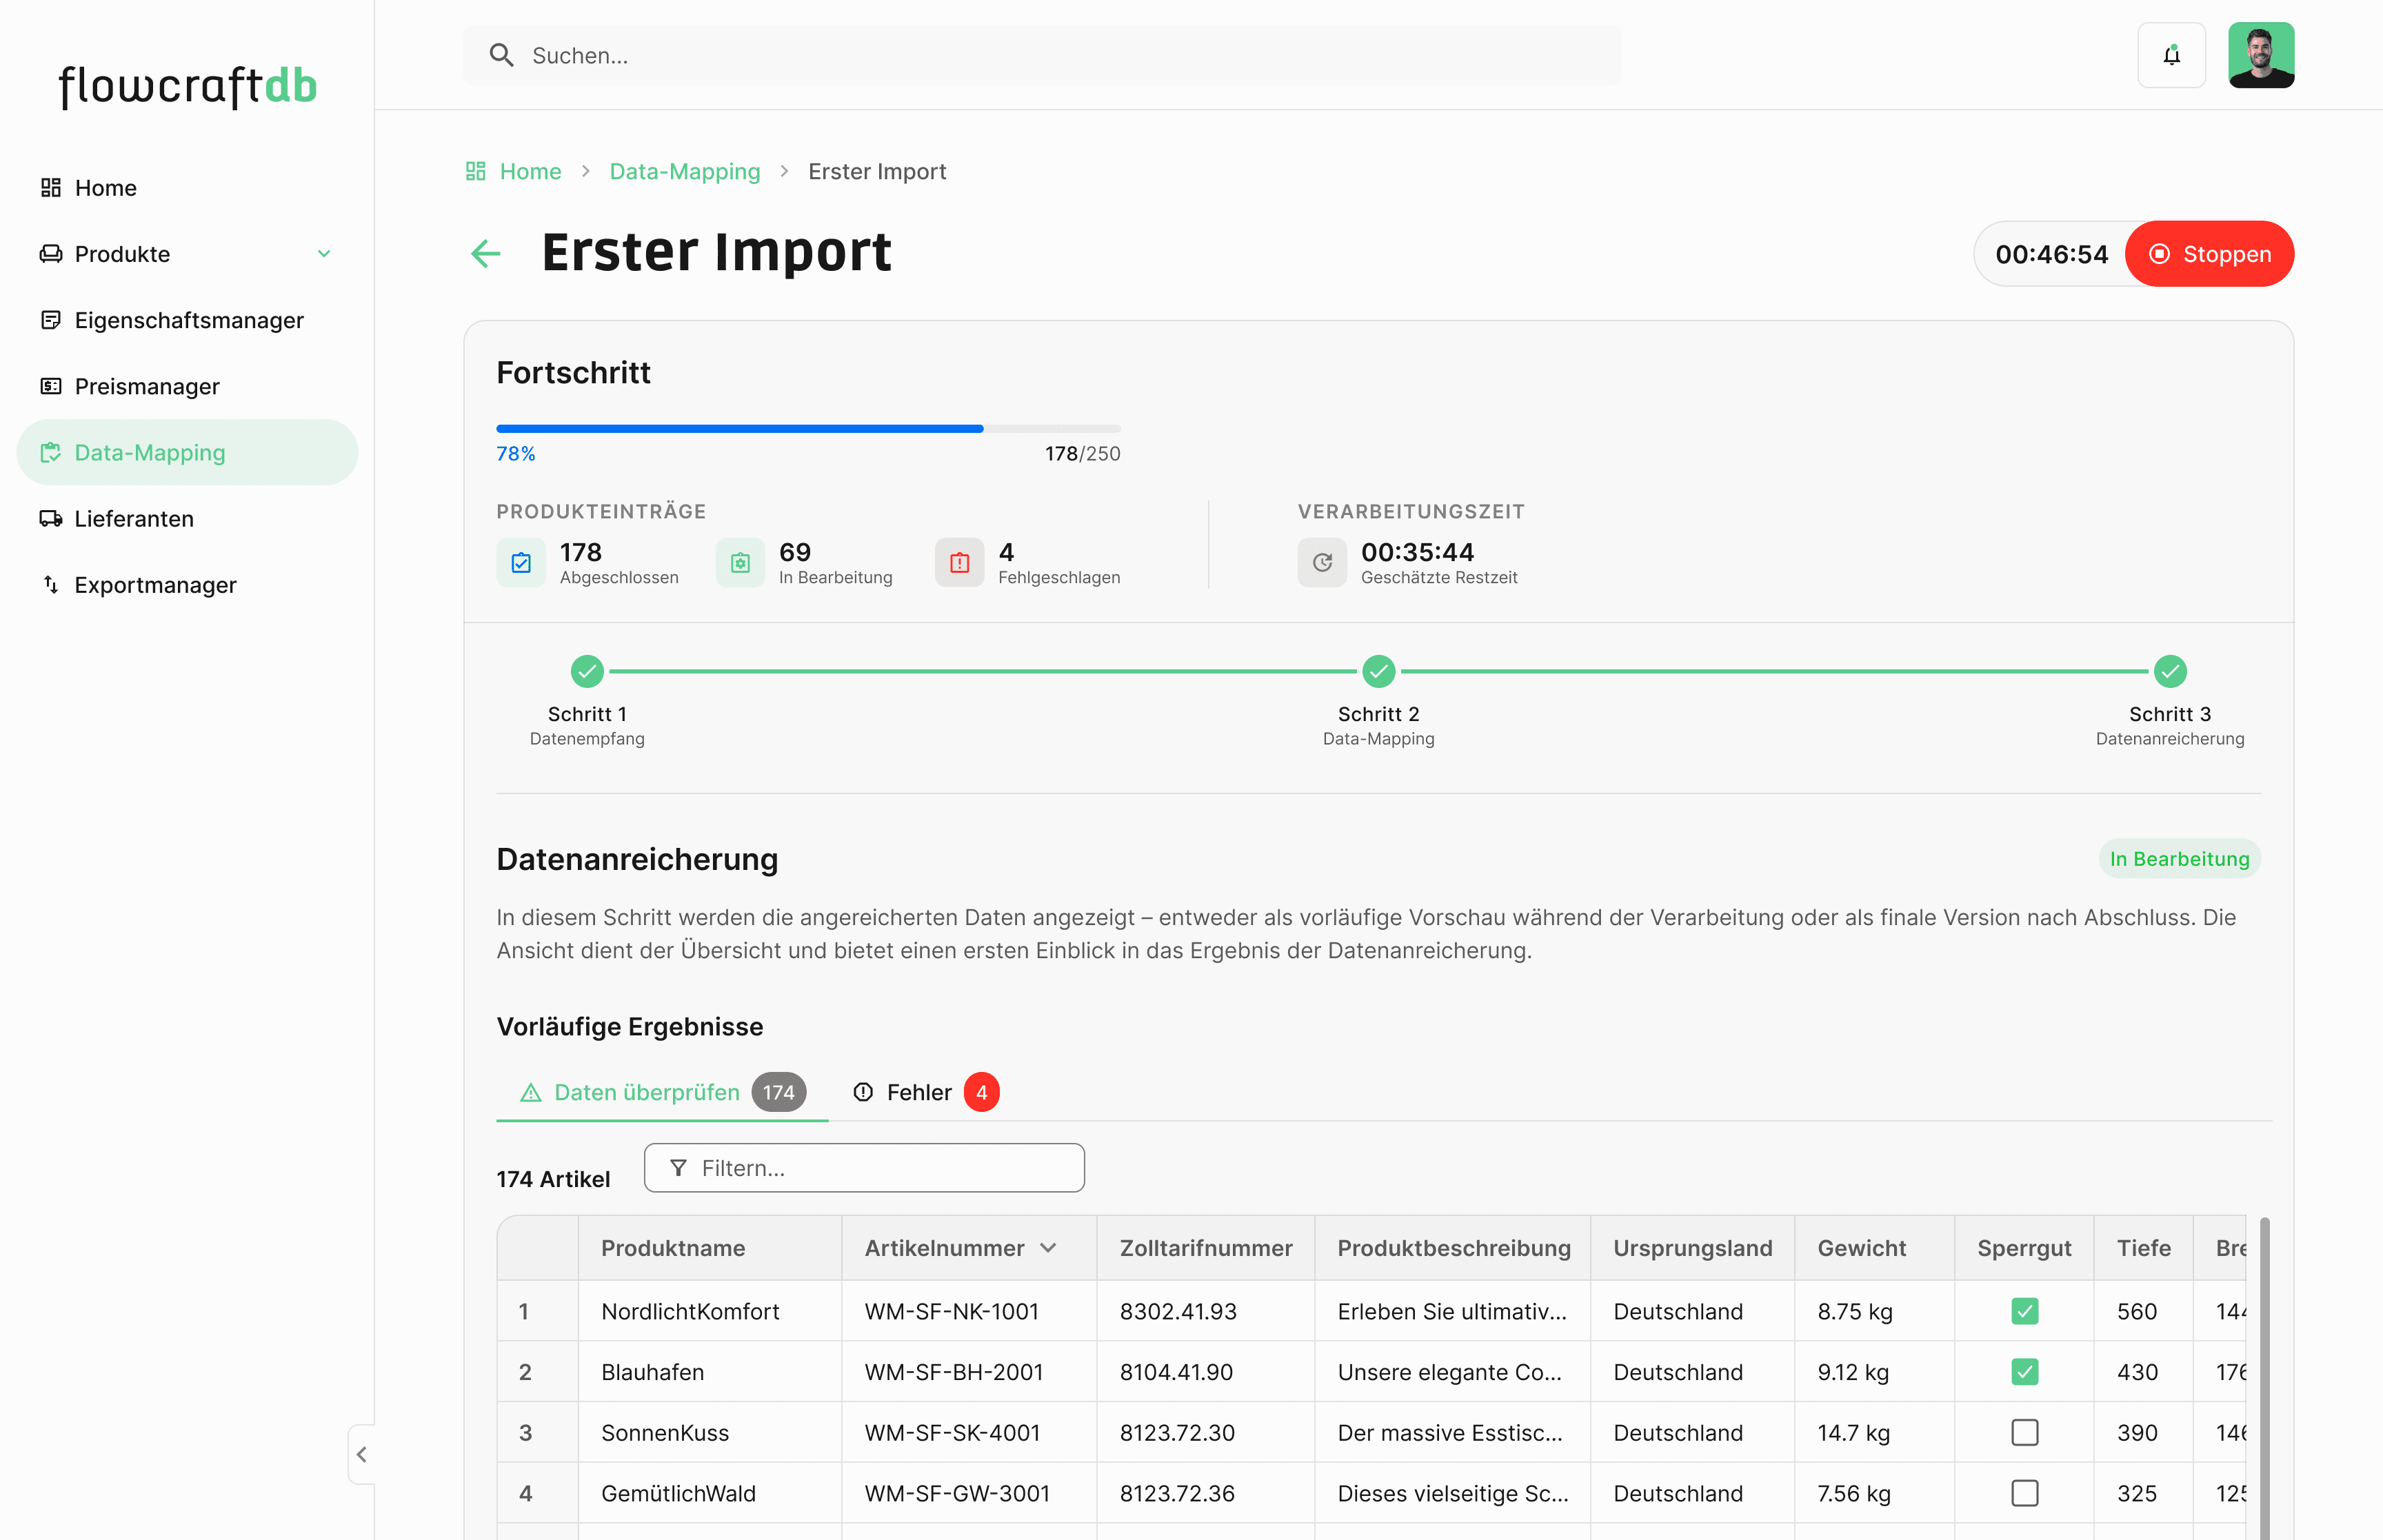Click the Lieferanten truck icon
This screenshot has width=2383, height=1540.
[51, 518]
